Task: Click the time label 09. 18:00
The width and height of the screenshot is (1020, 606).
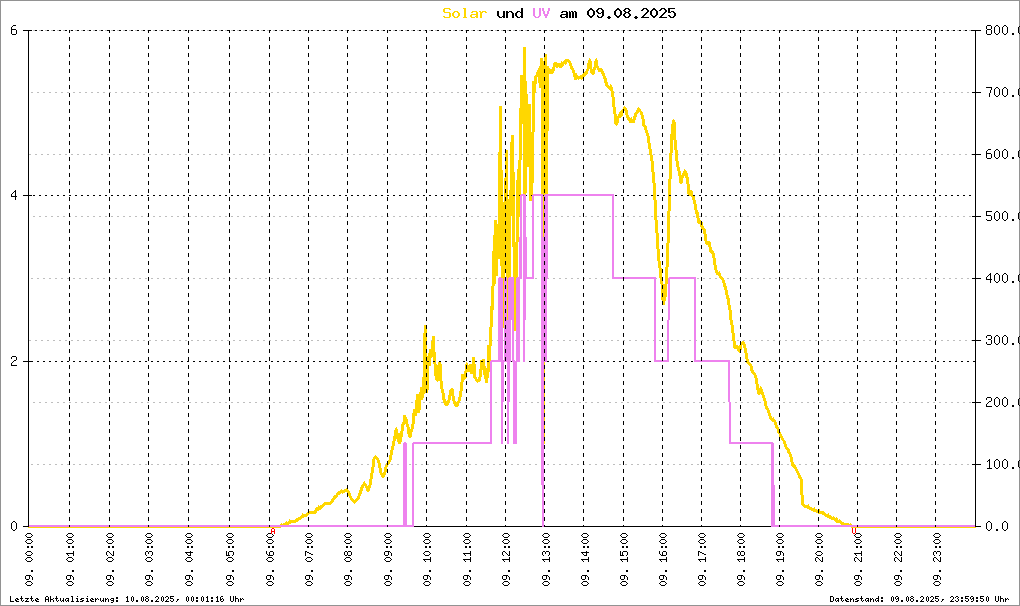Action: (741, 559)
